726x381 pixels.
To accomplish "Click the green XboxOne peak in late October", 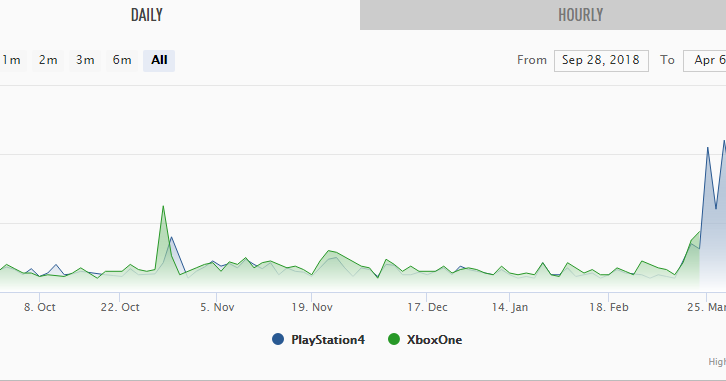I will 163,206.
